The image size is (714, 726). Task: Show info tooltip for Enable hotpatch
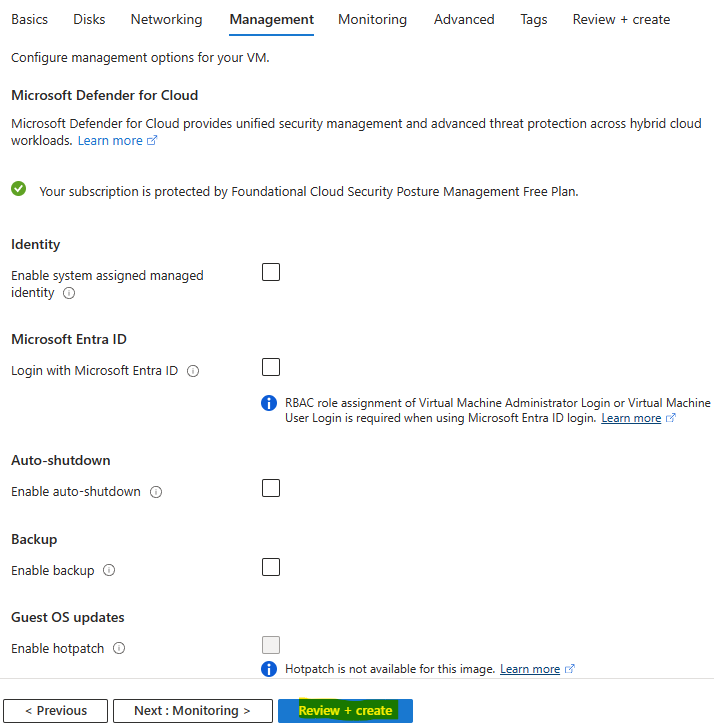(119, 648)
